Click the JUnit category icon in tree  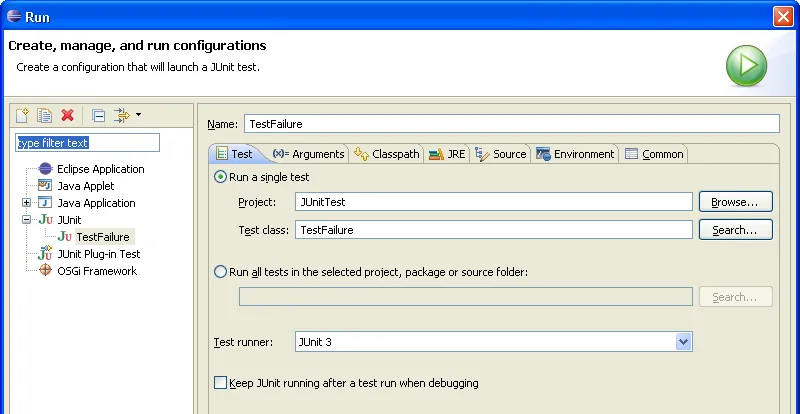point(45,220)
